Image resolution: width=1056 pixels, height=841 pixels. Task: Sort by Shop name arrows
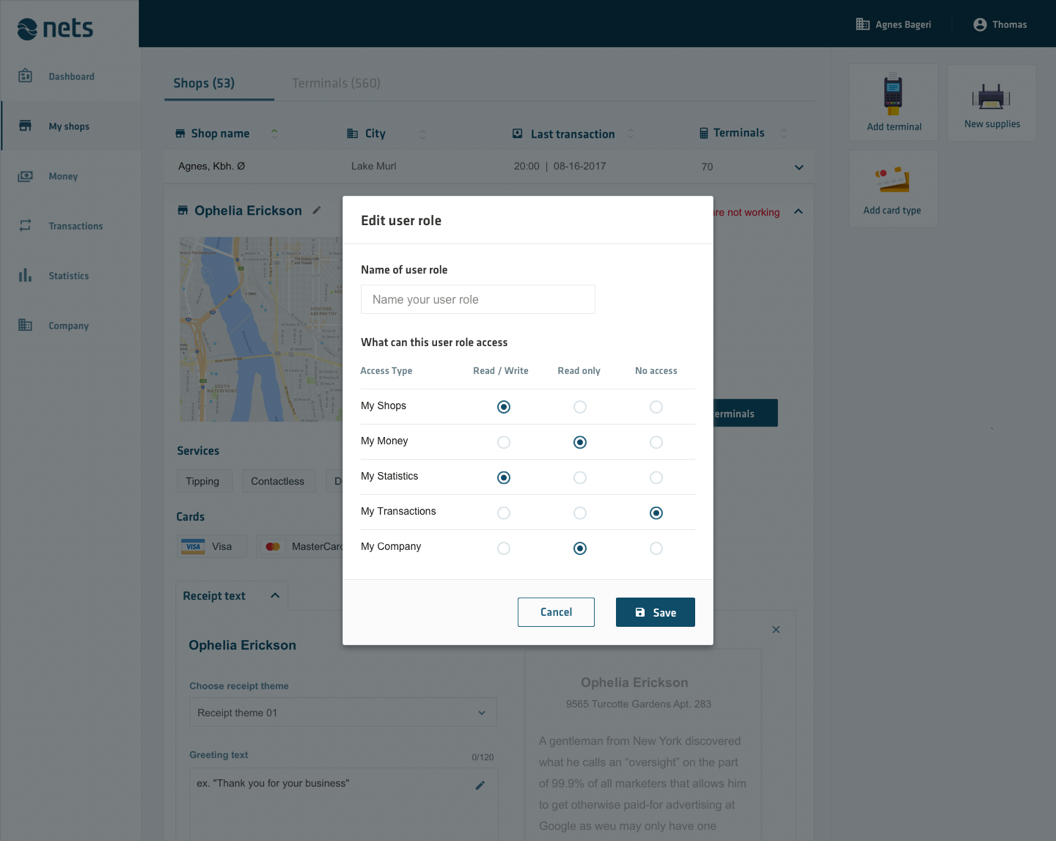click(x=274, y=133)
